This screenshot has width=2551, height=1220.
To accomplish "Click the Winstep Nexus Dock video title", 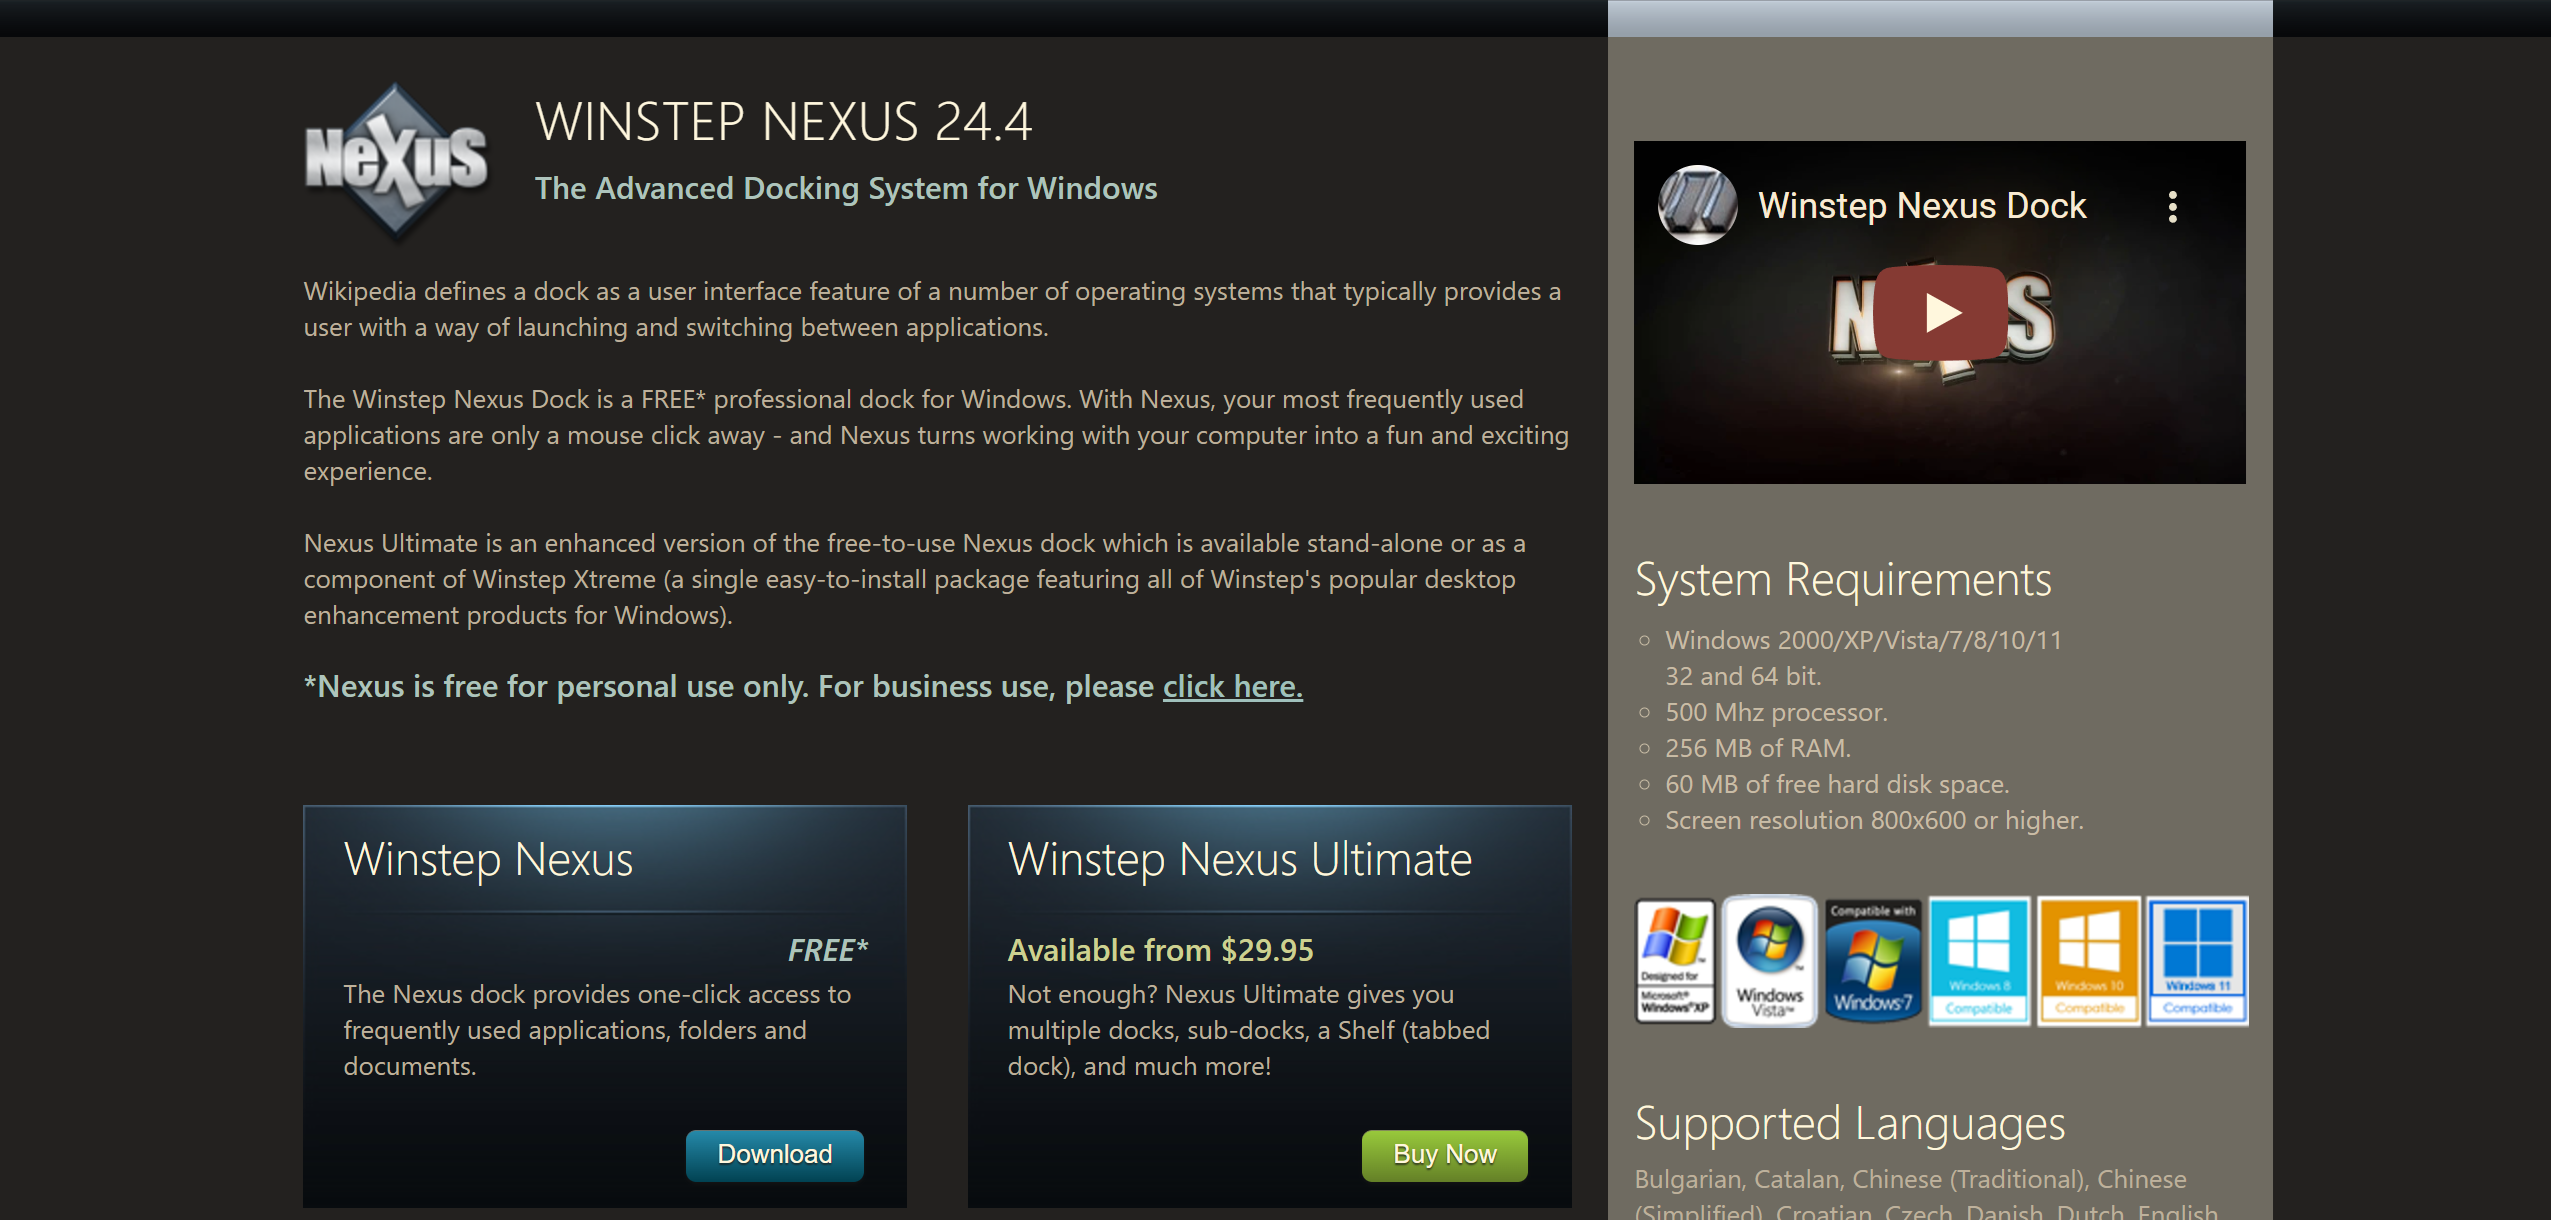I will [x=1922, y=206].
